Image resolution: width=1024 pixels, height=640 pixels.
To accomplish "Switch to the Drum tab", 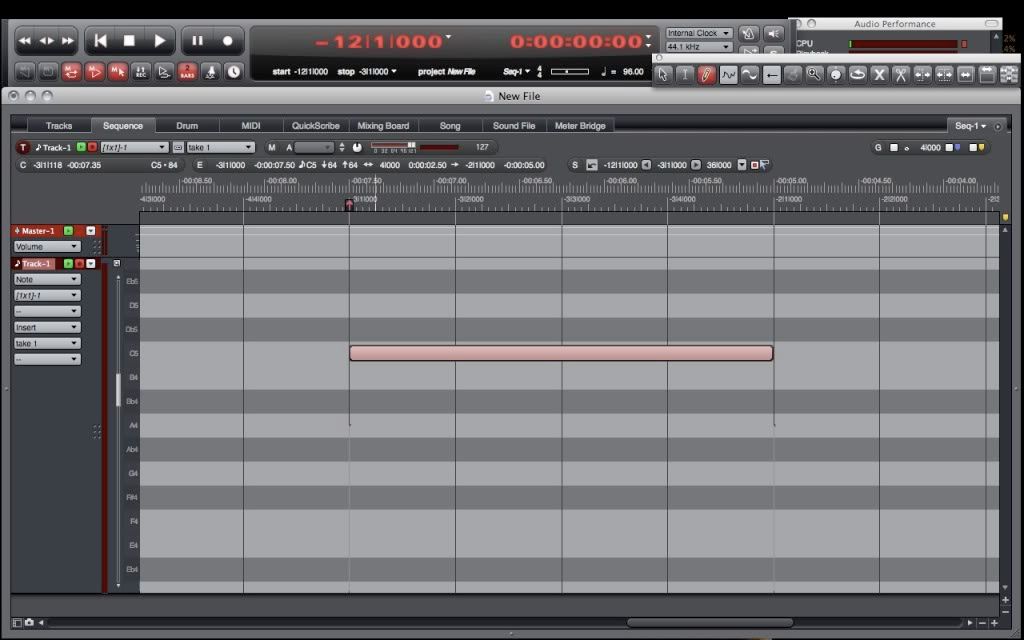I will pos(187,125).
